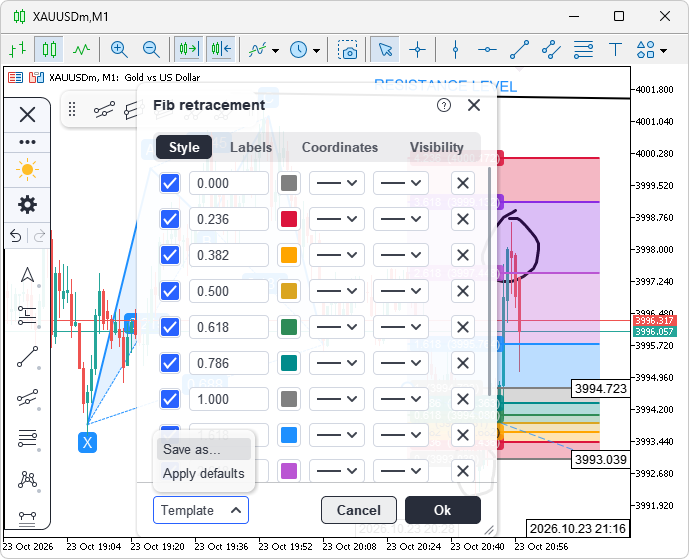Select the sidebar pattern tool
689x559 pixels.
tap(27, 479)
